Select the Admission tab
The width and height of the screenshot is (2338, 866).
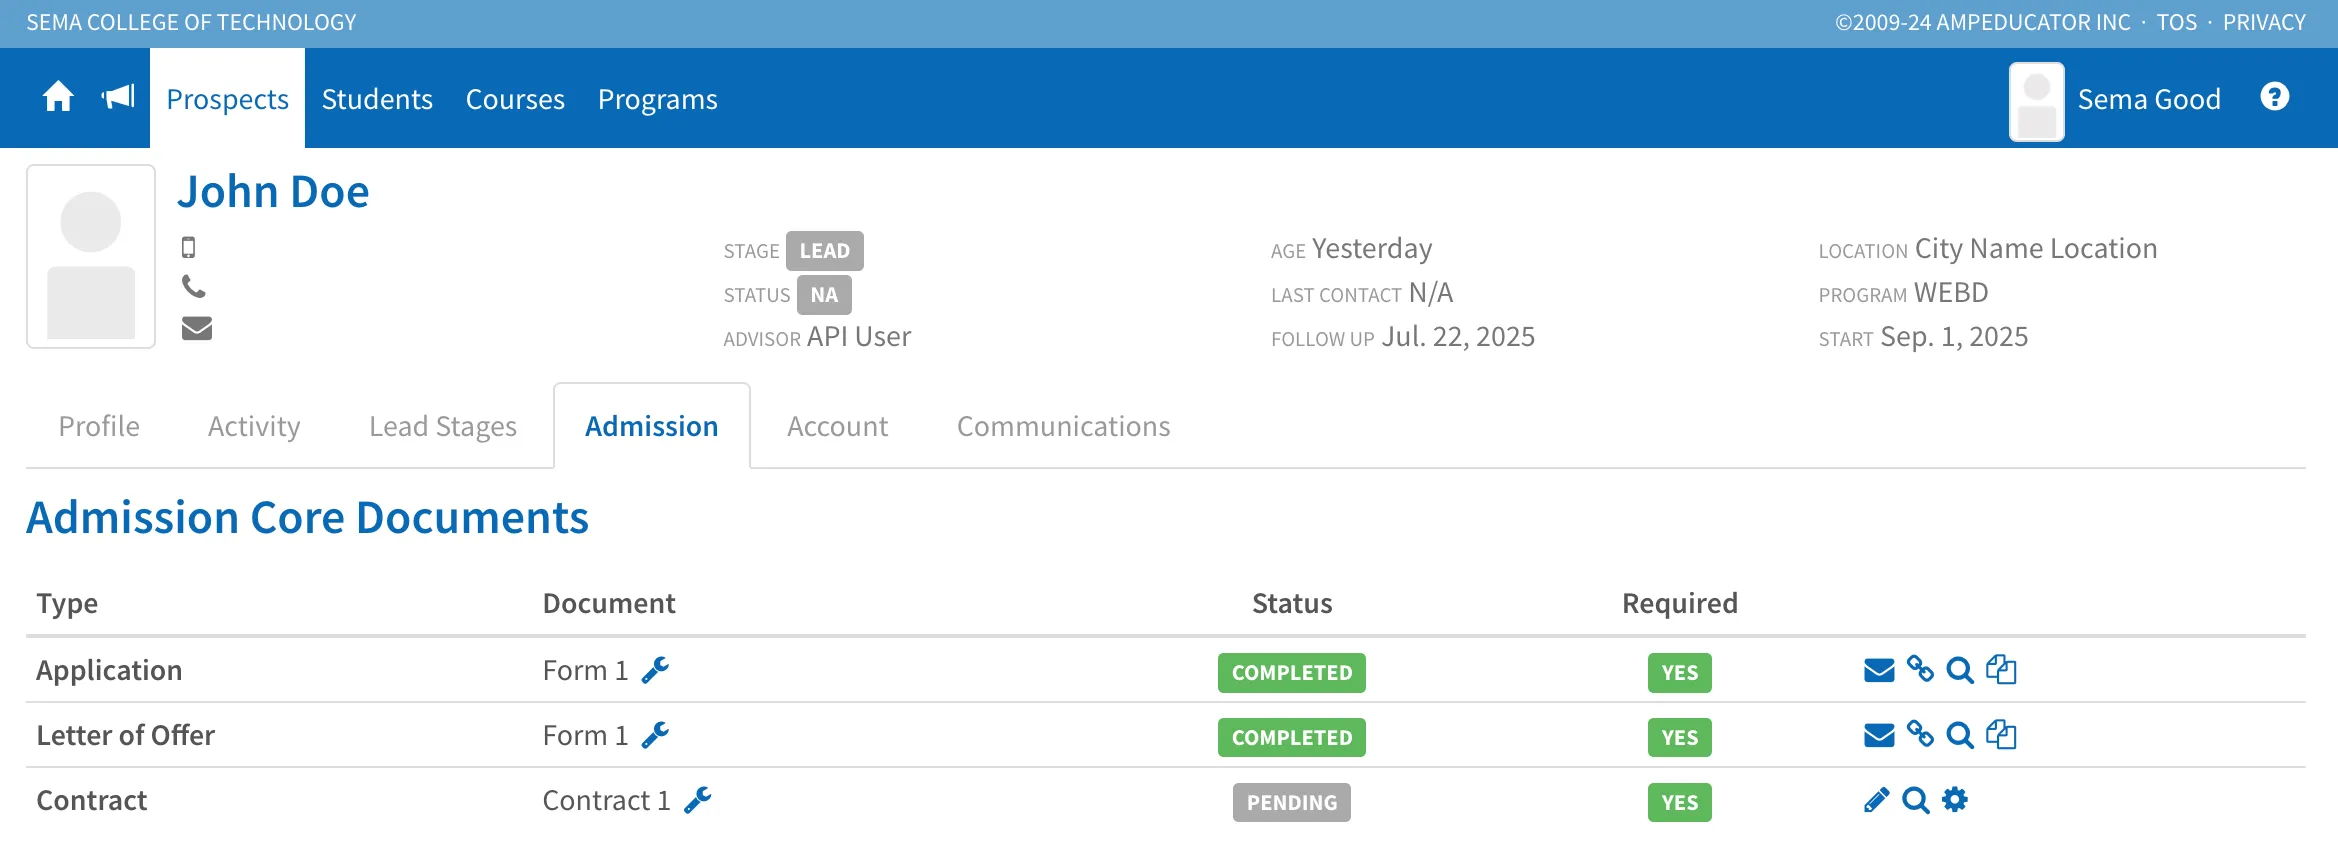click(652, 426)
